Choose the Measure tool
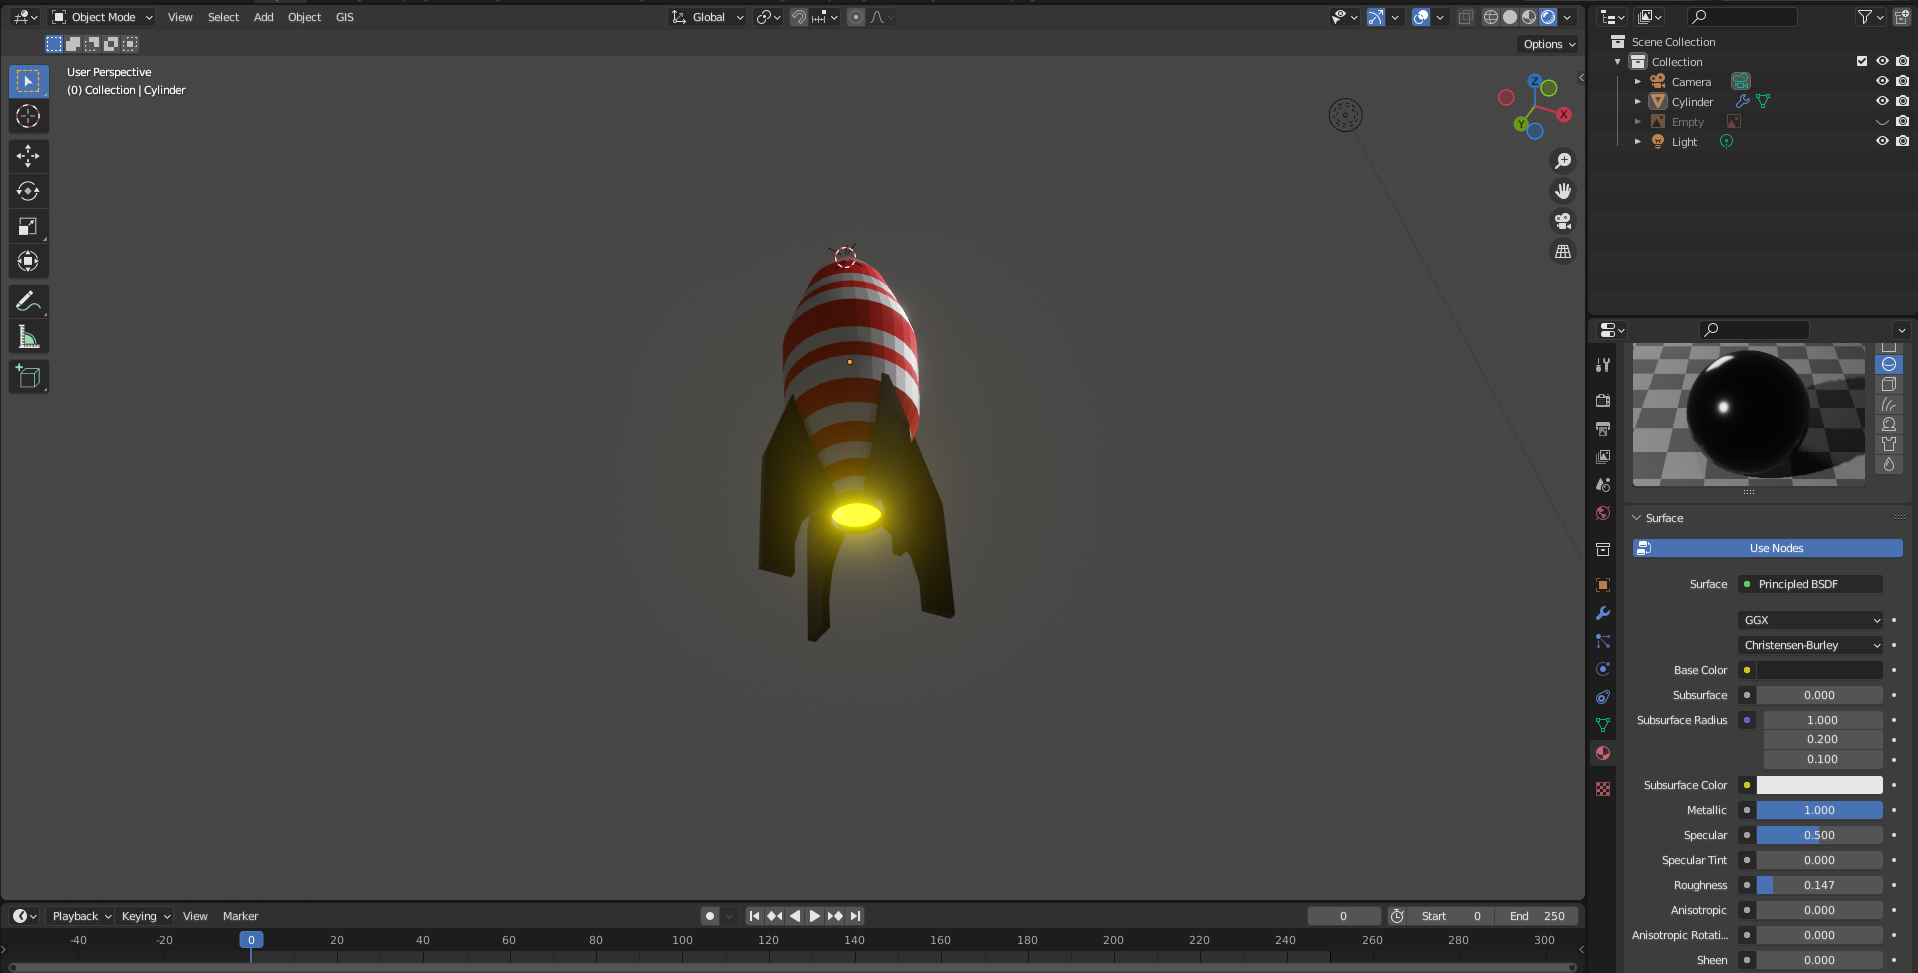Image resolution: width=1918 pixels, height=973 pixels. point(28,337)
